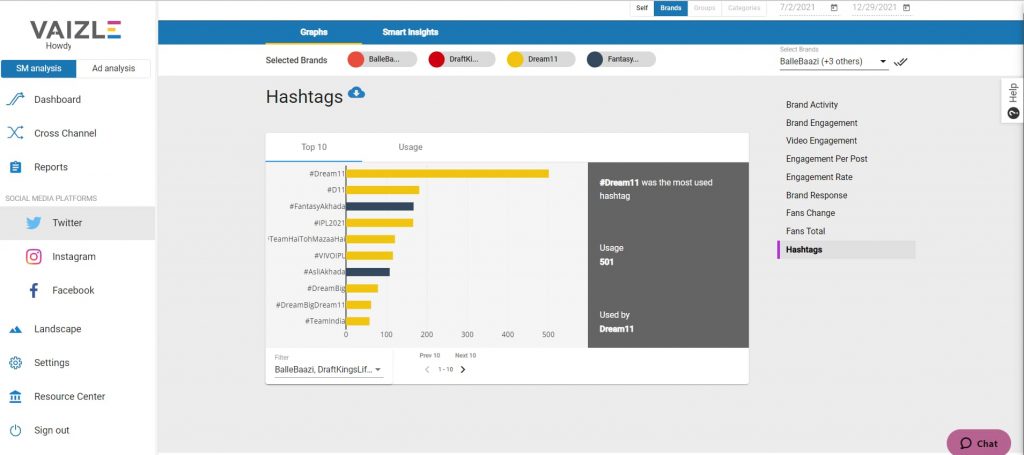Screen dimensions: 1024x455
Task: Click the Sign out power icon
Action: [16, 430]
